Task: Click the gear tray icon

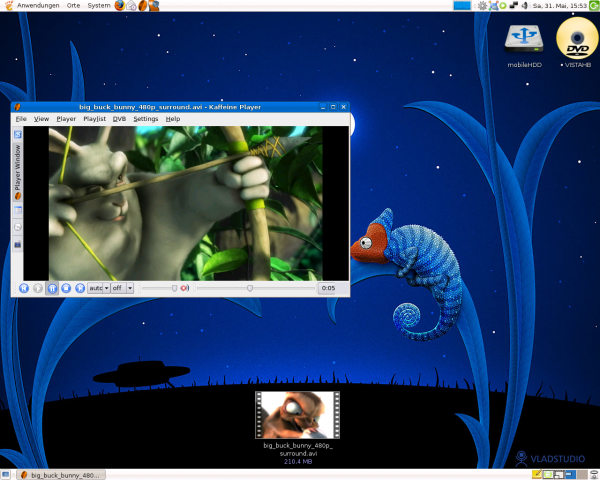Action: (483, 6)
